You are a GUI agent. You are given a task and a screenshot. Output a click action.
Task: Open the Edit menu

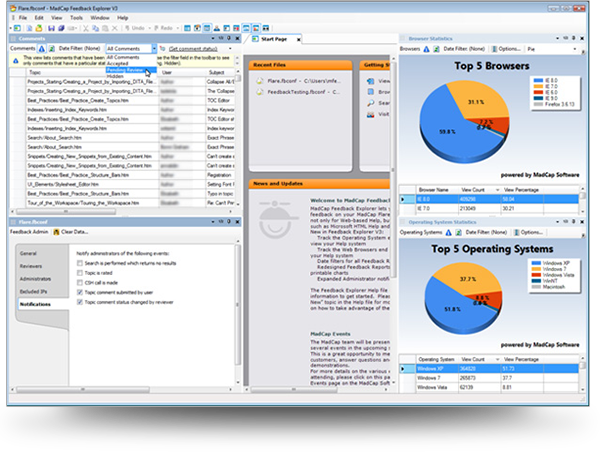(x=39, y=18)
